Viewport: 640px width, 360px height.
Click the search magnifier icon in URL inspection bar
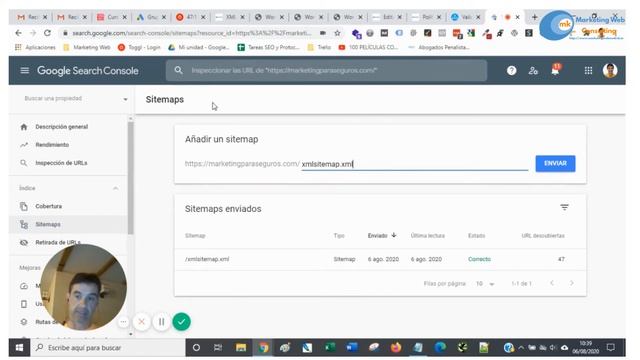pyautogui.click(x=178, y=70)
